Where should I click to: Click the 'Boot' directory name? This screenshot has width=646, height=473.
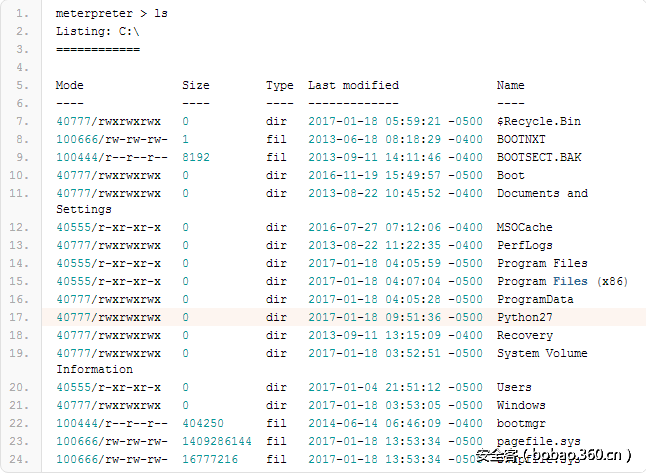(510, 176)
